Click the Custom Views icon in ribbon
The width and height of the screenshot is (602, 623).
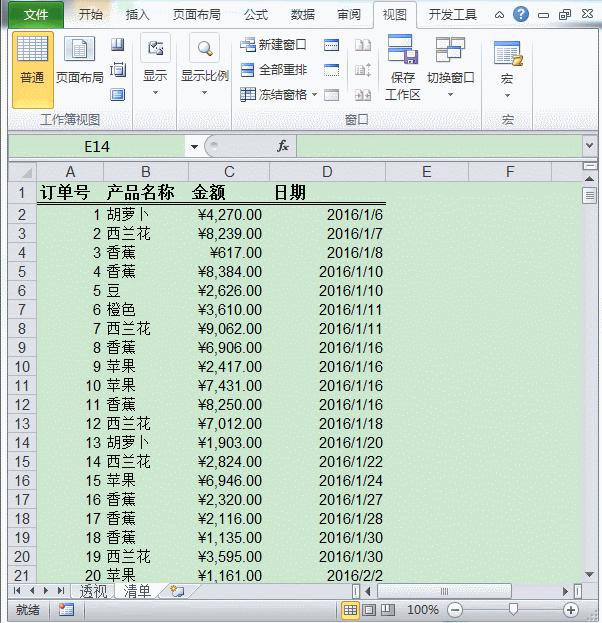(x=118, y=70)
